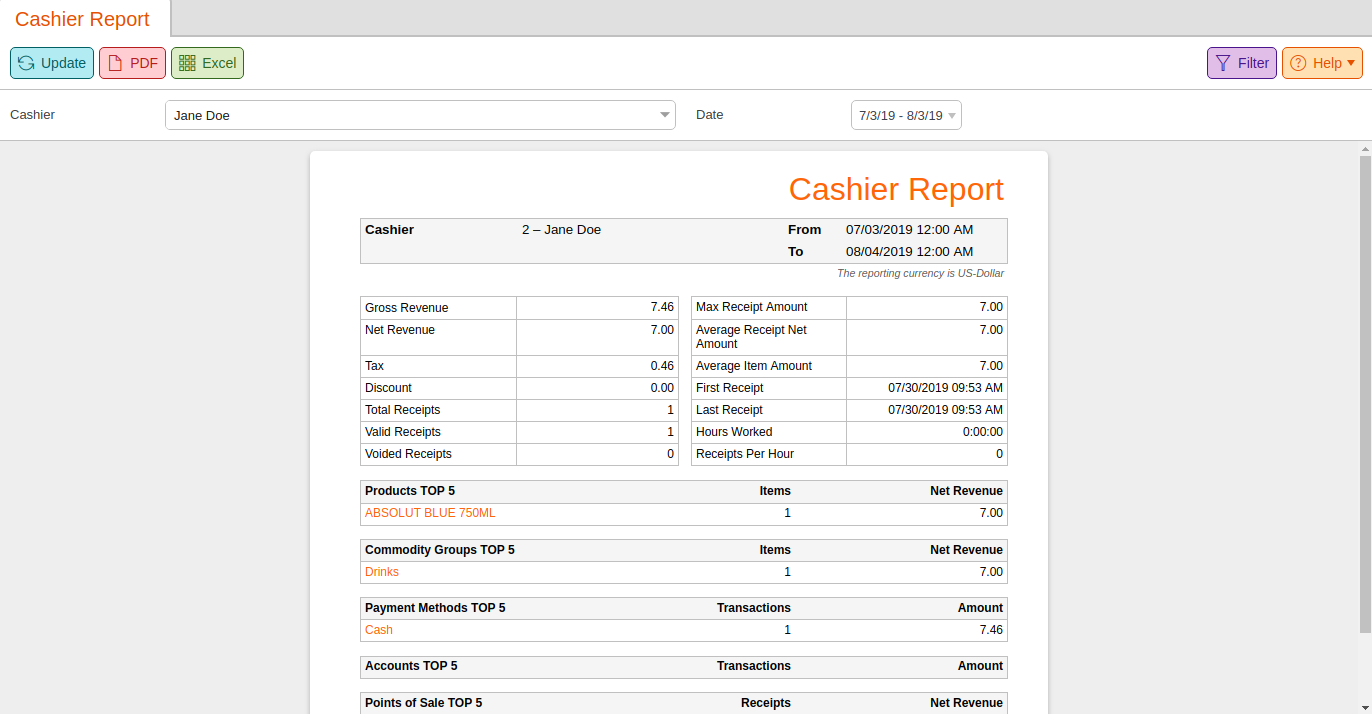Open the Date range dropdown arrow
The width and height of the screenshot is (1372, 714).
[x=952, y=115]
